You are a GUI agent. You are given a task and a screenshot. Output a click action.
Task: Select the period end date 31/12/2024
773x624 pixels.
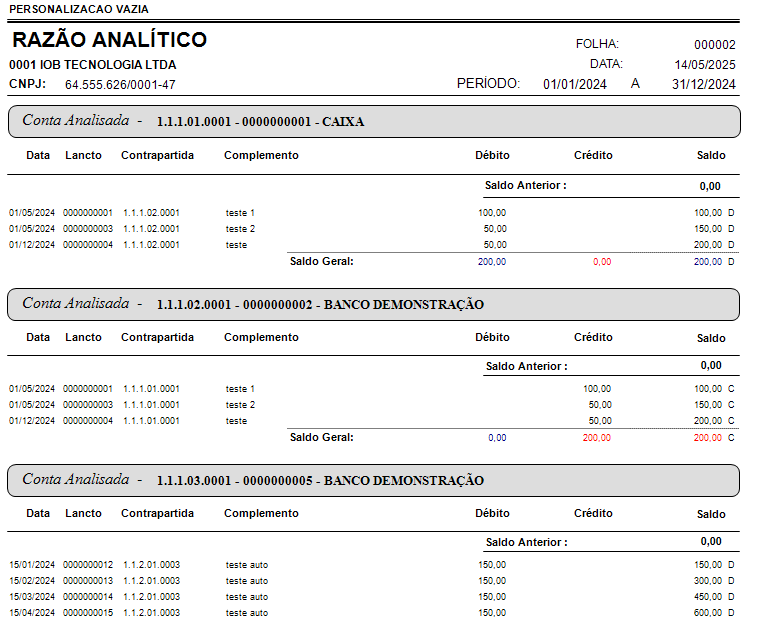tap(704, 84)
